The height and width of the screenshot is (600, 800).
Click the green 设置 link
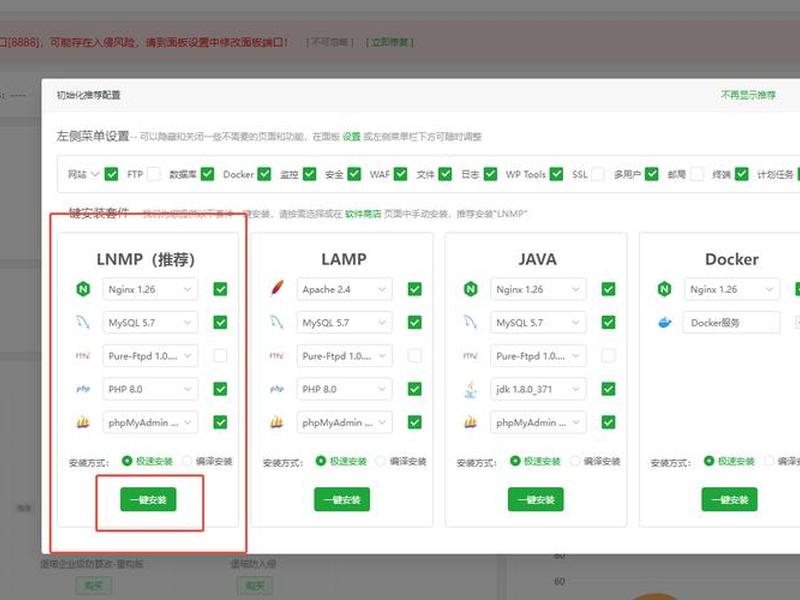coord(352,137)
